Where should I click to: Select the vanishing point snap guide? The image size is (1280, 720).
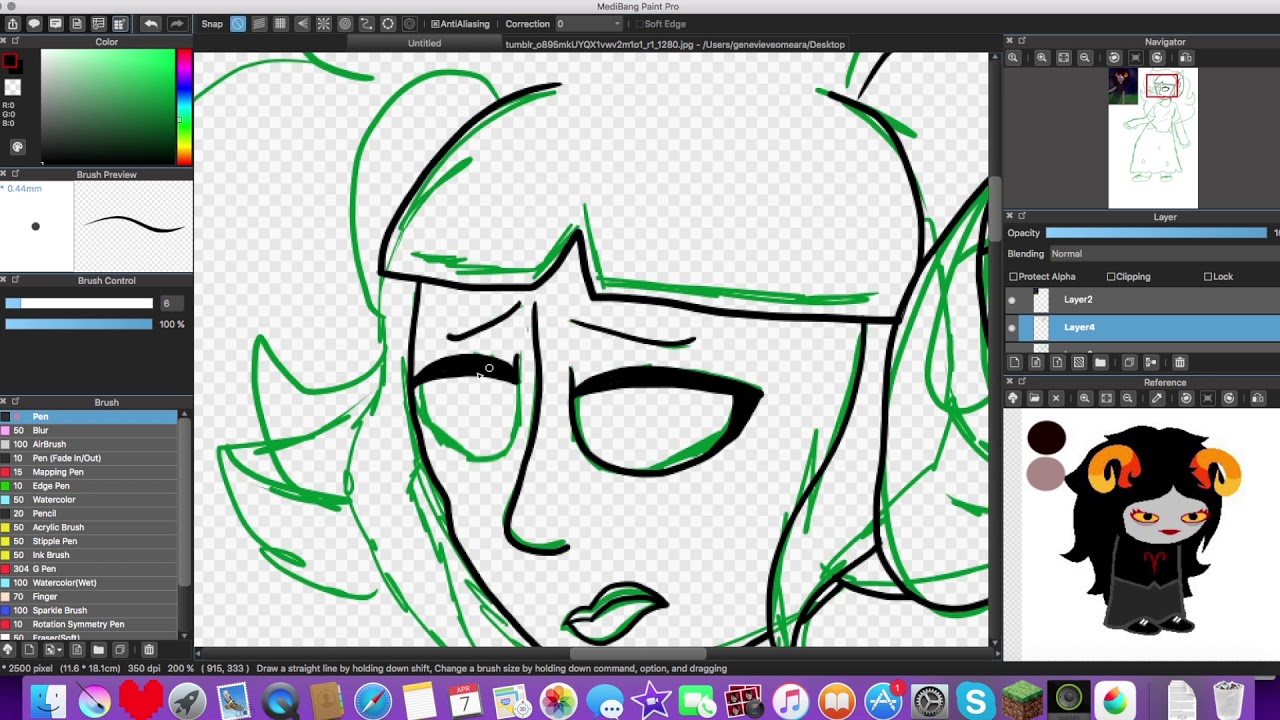(x=302, y=24)
